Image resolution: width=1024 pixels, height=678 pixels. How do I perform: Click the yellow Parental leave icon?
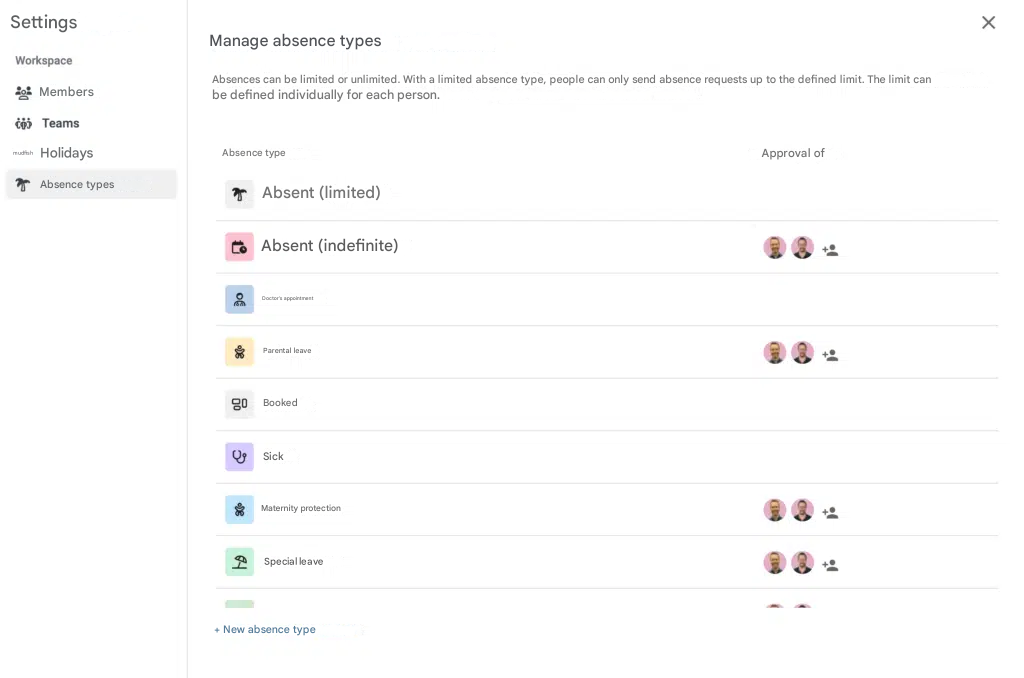click(239, 352)
